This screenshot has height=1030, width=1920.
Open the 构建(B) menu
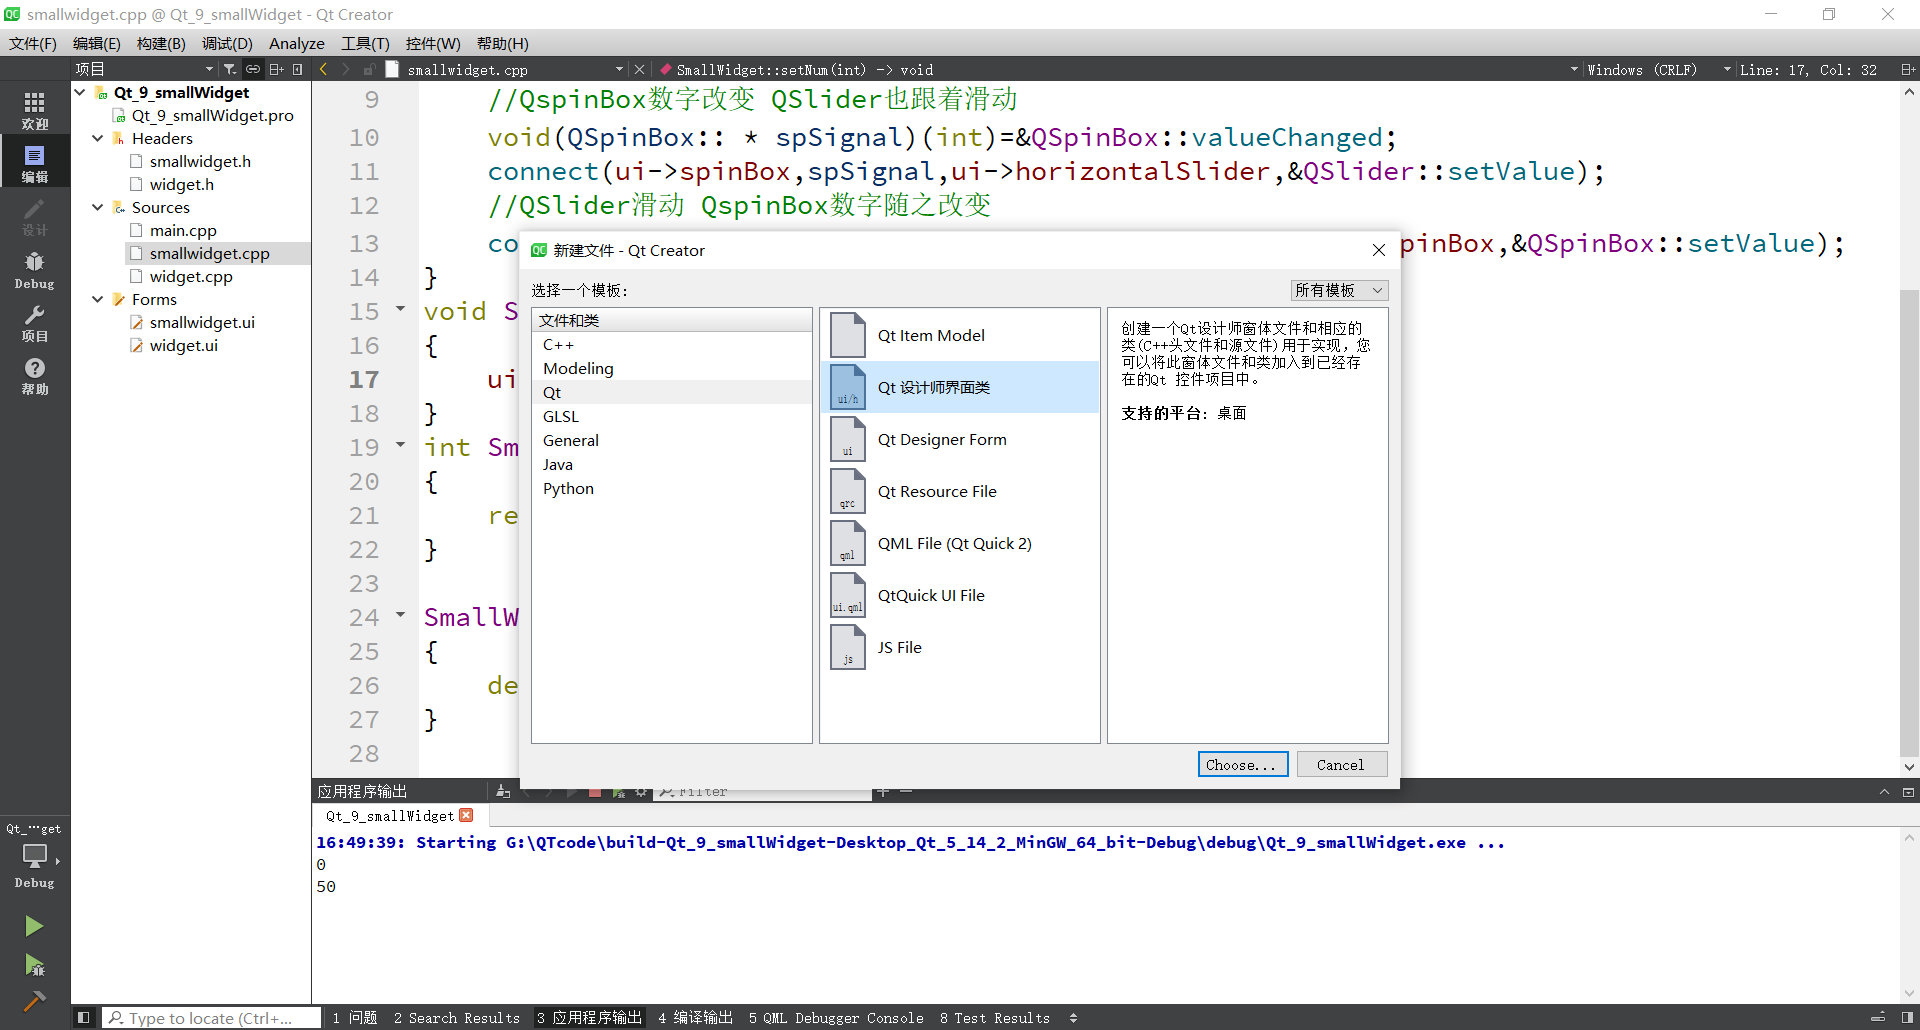pos(161,43)
